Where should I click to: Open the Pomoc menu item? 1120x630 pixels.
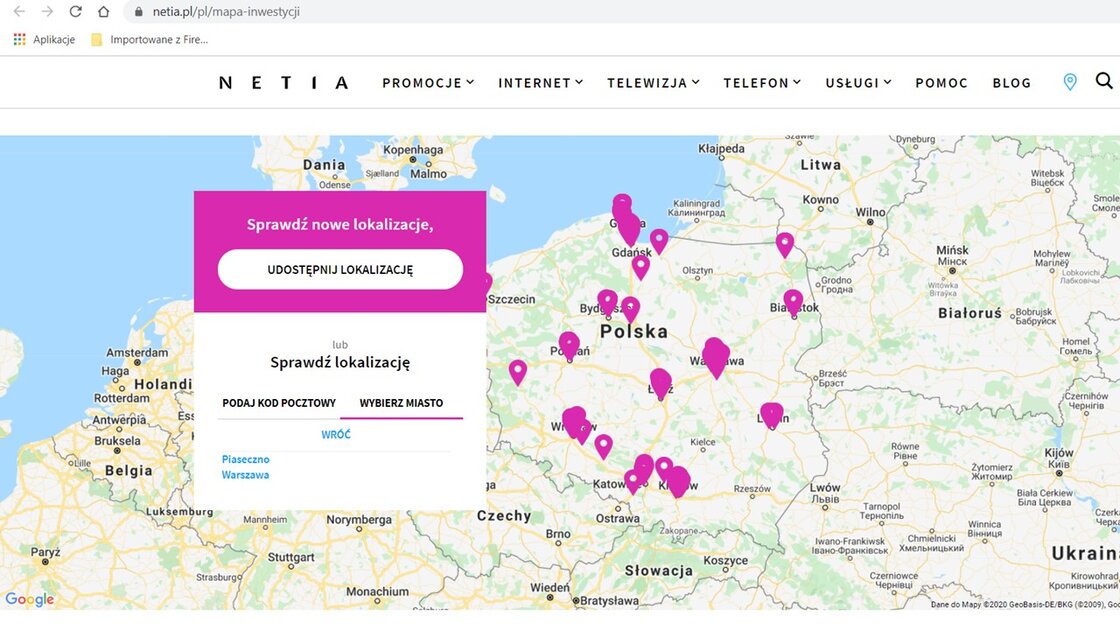pyautogui.click(x=941, y=83)
